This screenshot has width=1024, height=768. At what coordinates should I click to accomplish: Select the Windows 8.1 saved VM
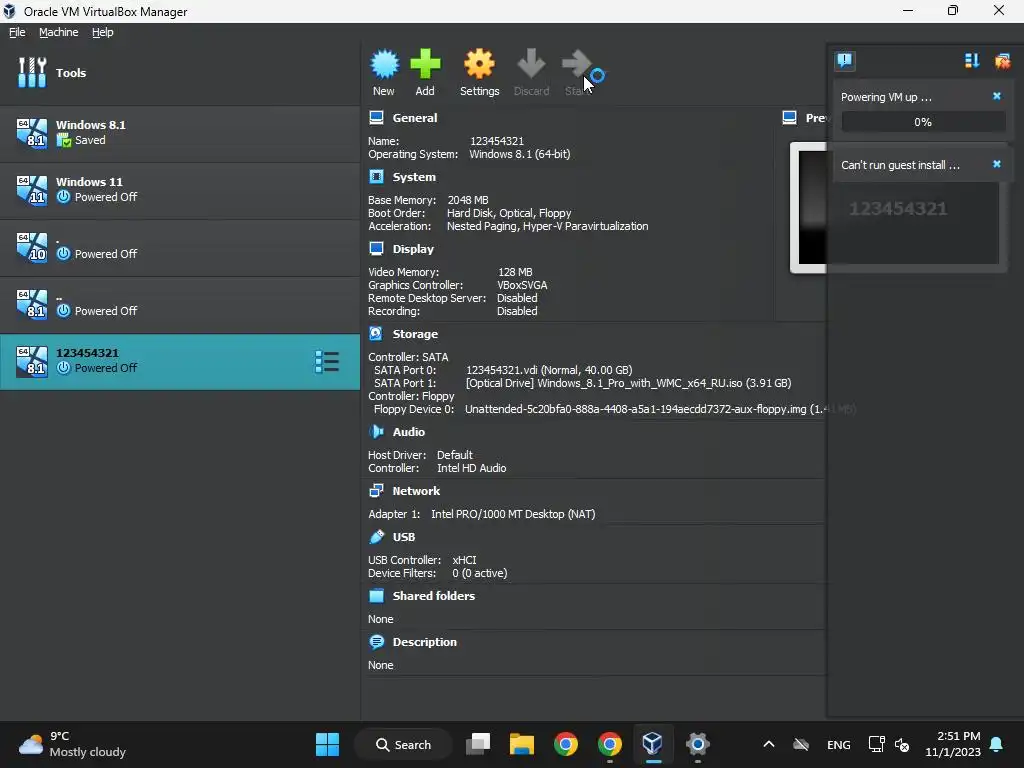180,133
